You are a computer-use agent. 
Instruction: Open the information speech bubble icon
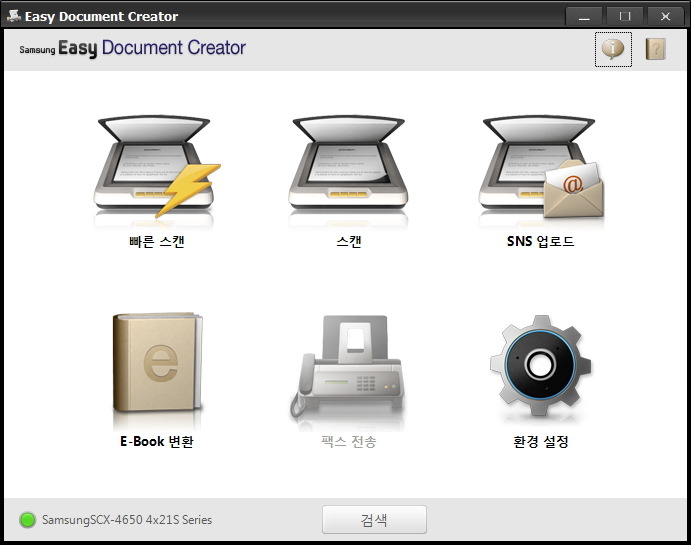[x=613, y=49]
